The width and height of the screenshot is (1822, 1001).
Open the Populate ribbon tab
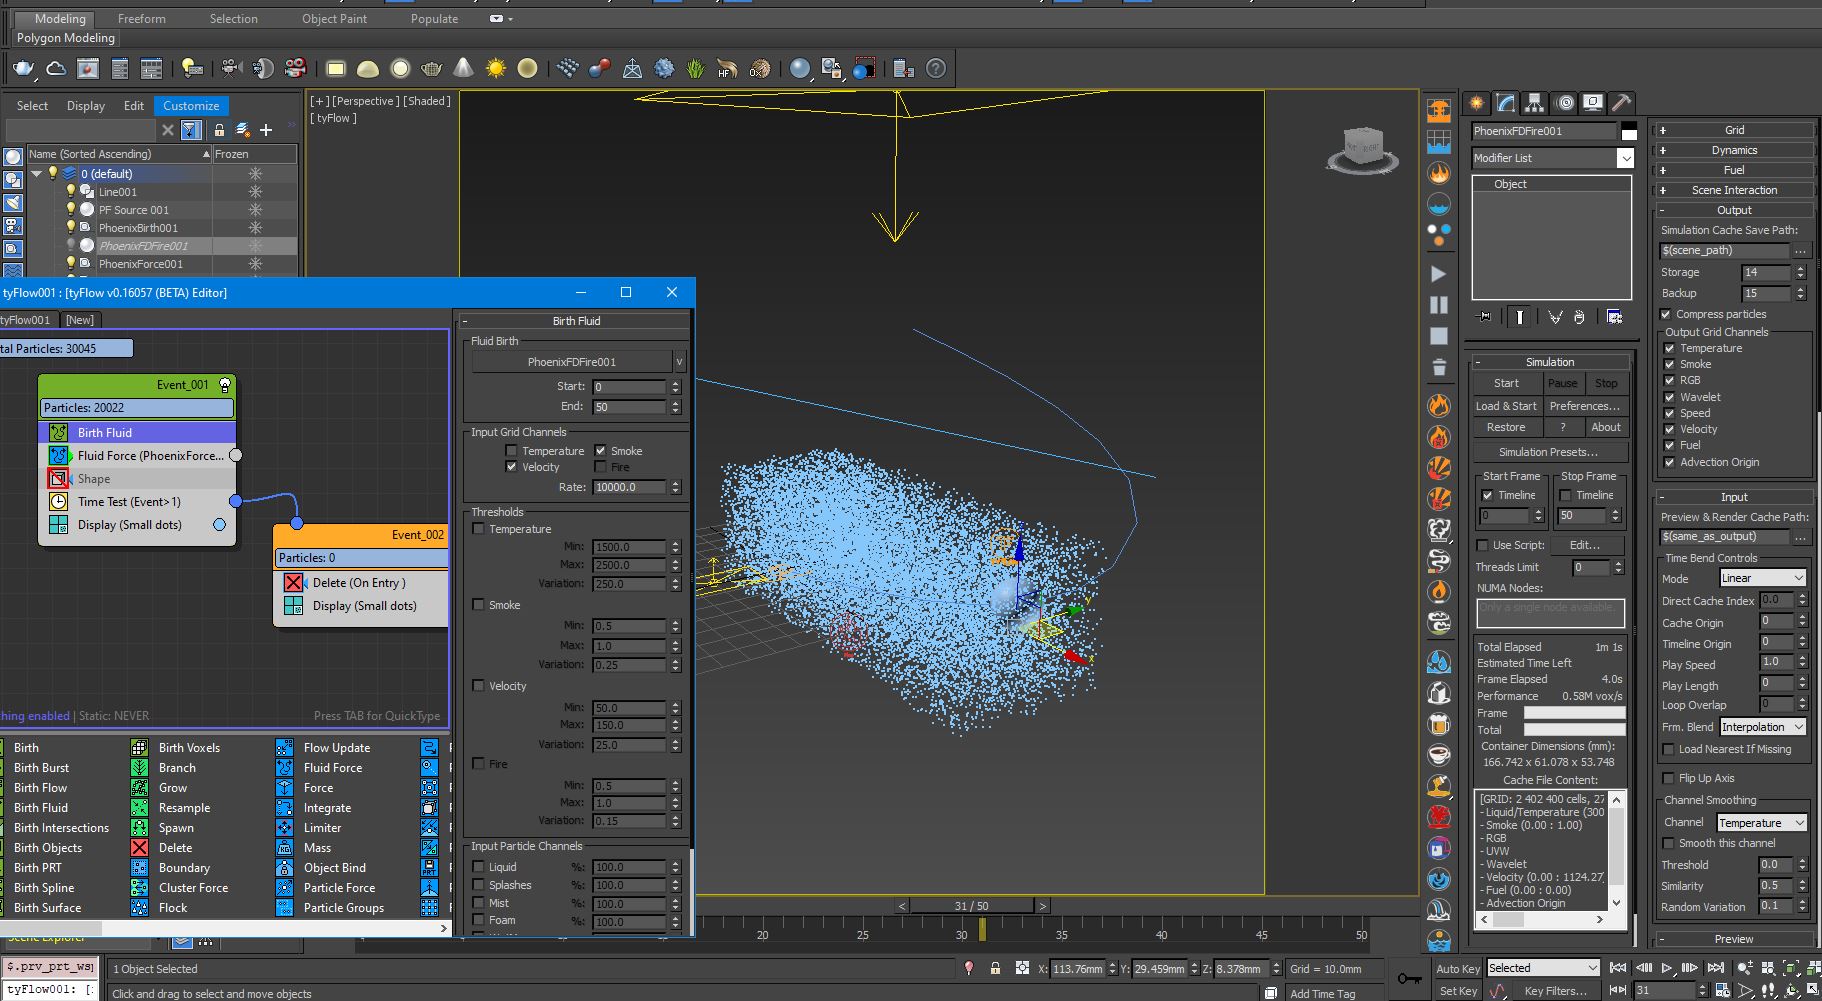point(434,19)
